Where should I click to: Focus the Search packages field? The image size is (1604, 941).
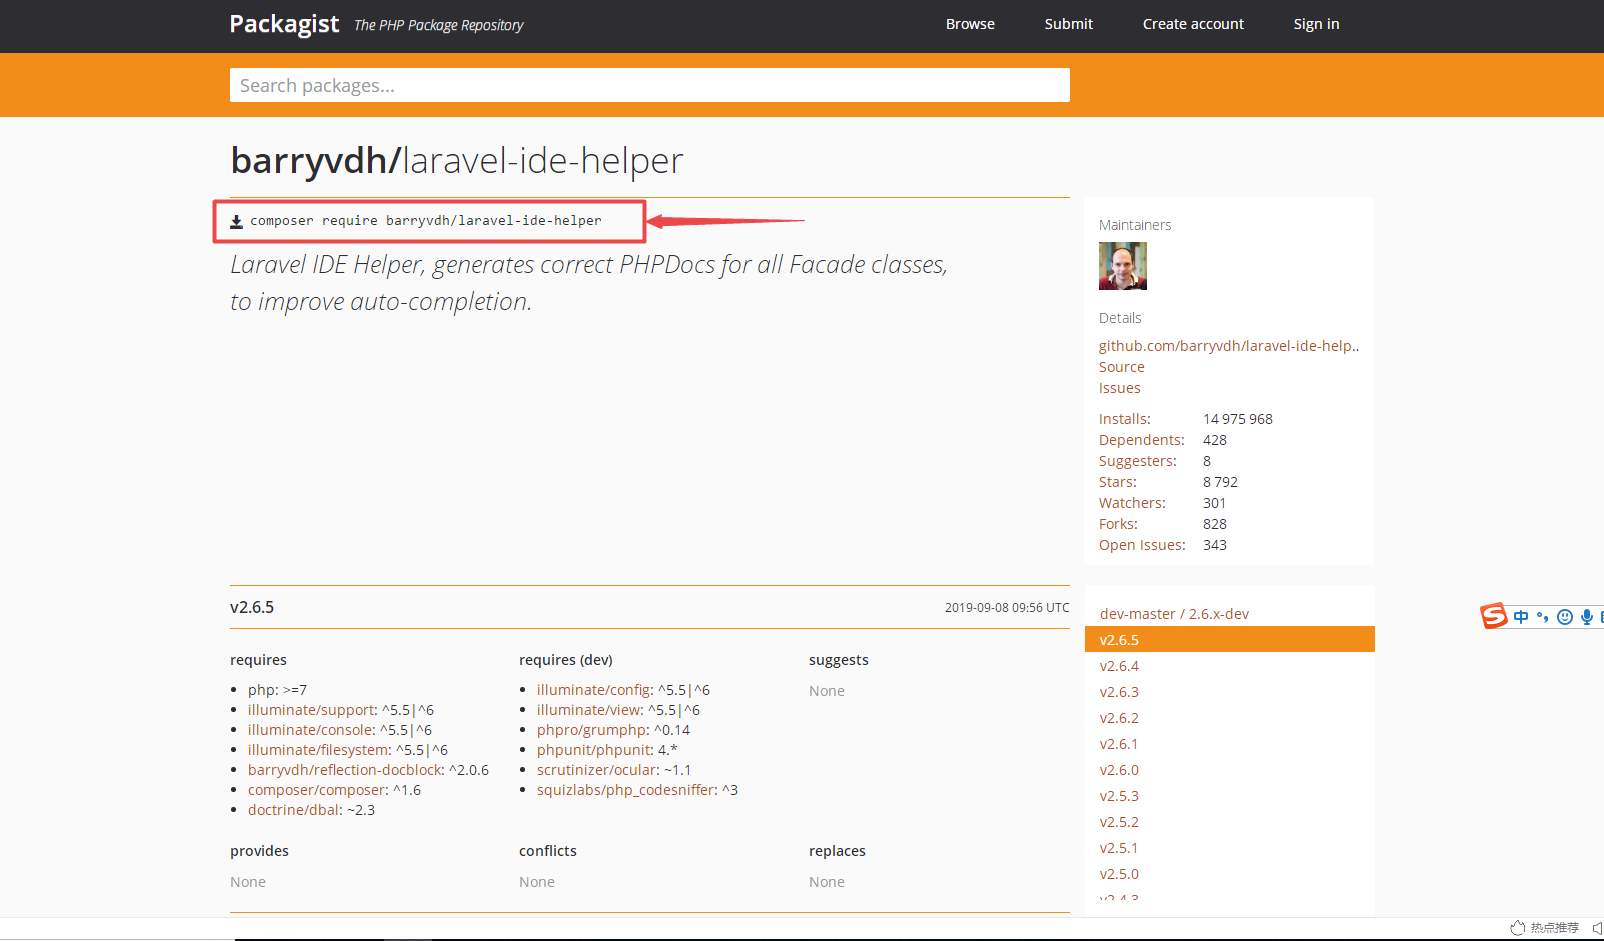coord(650,85)
